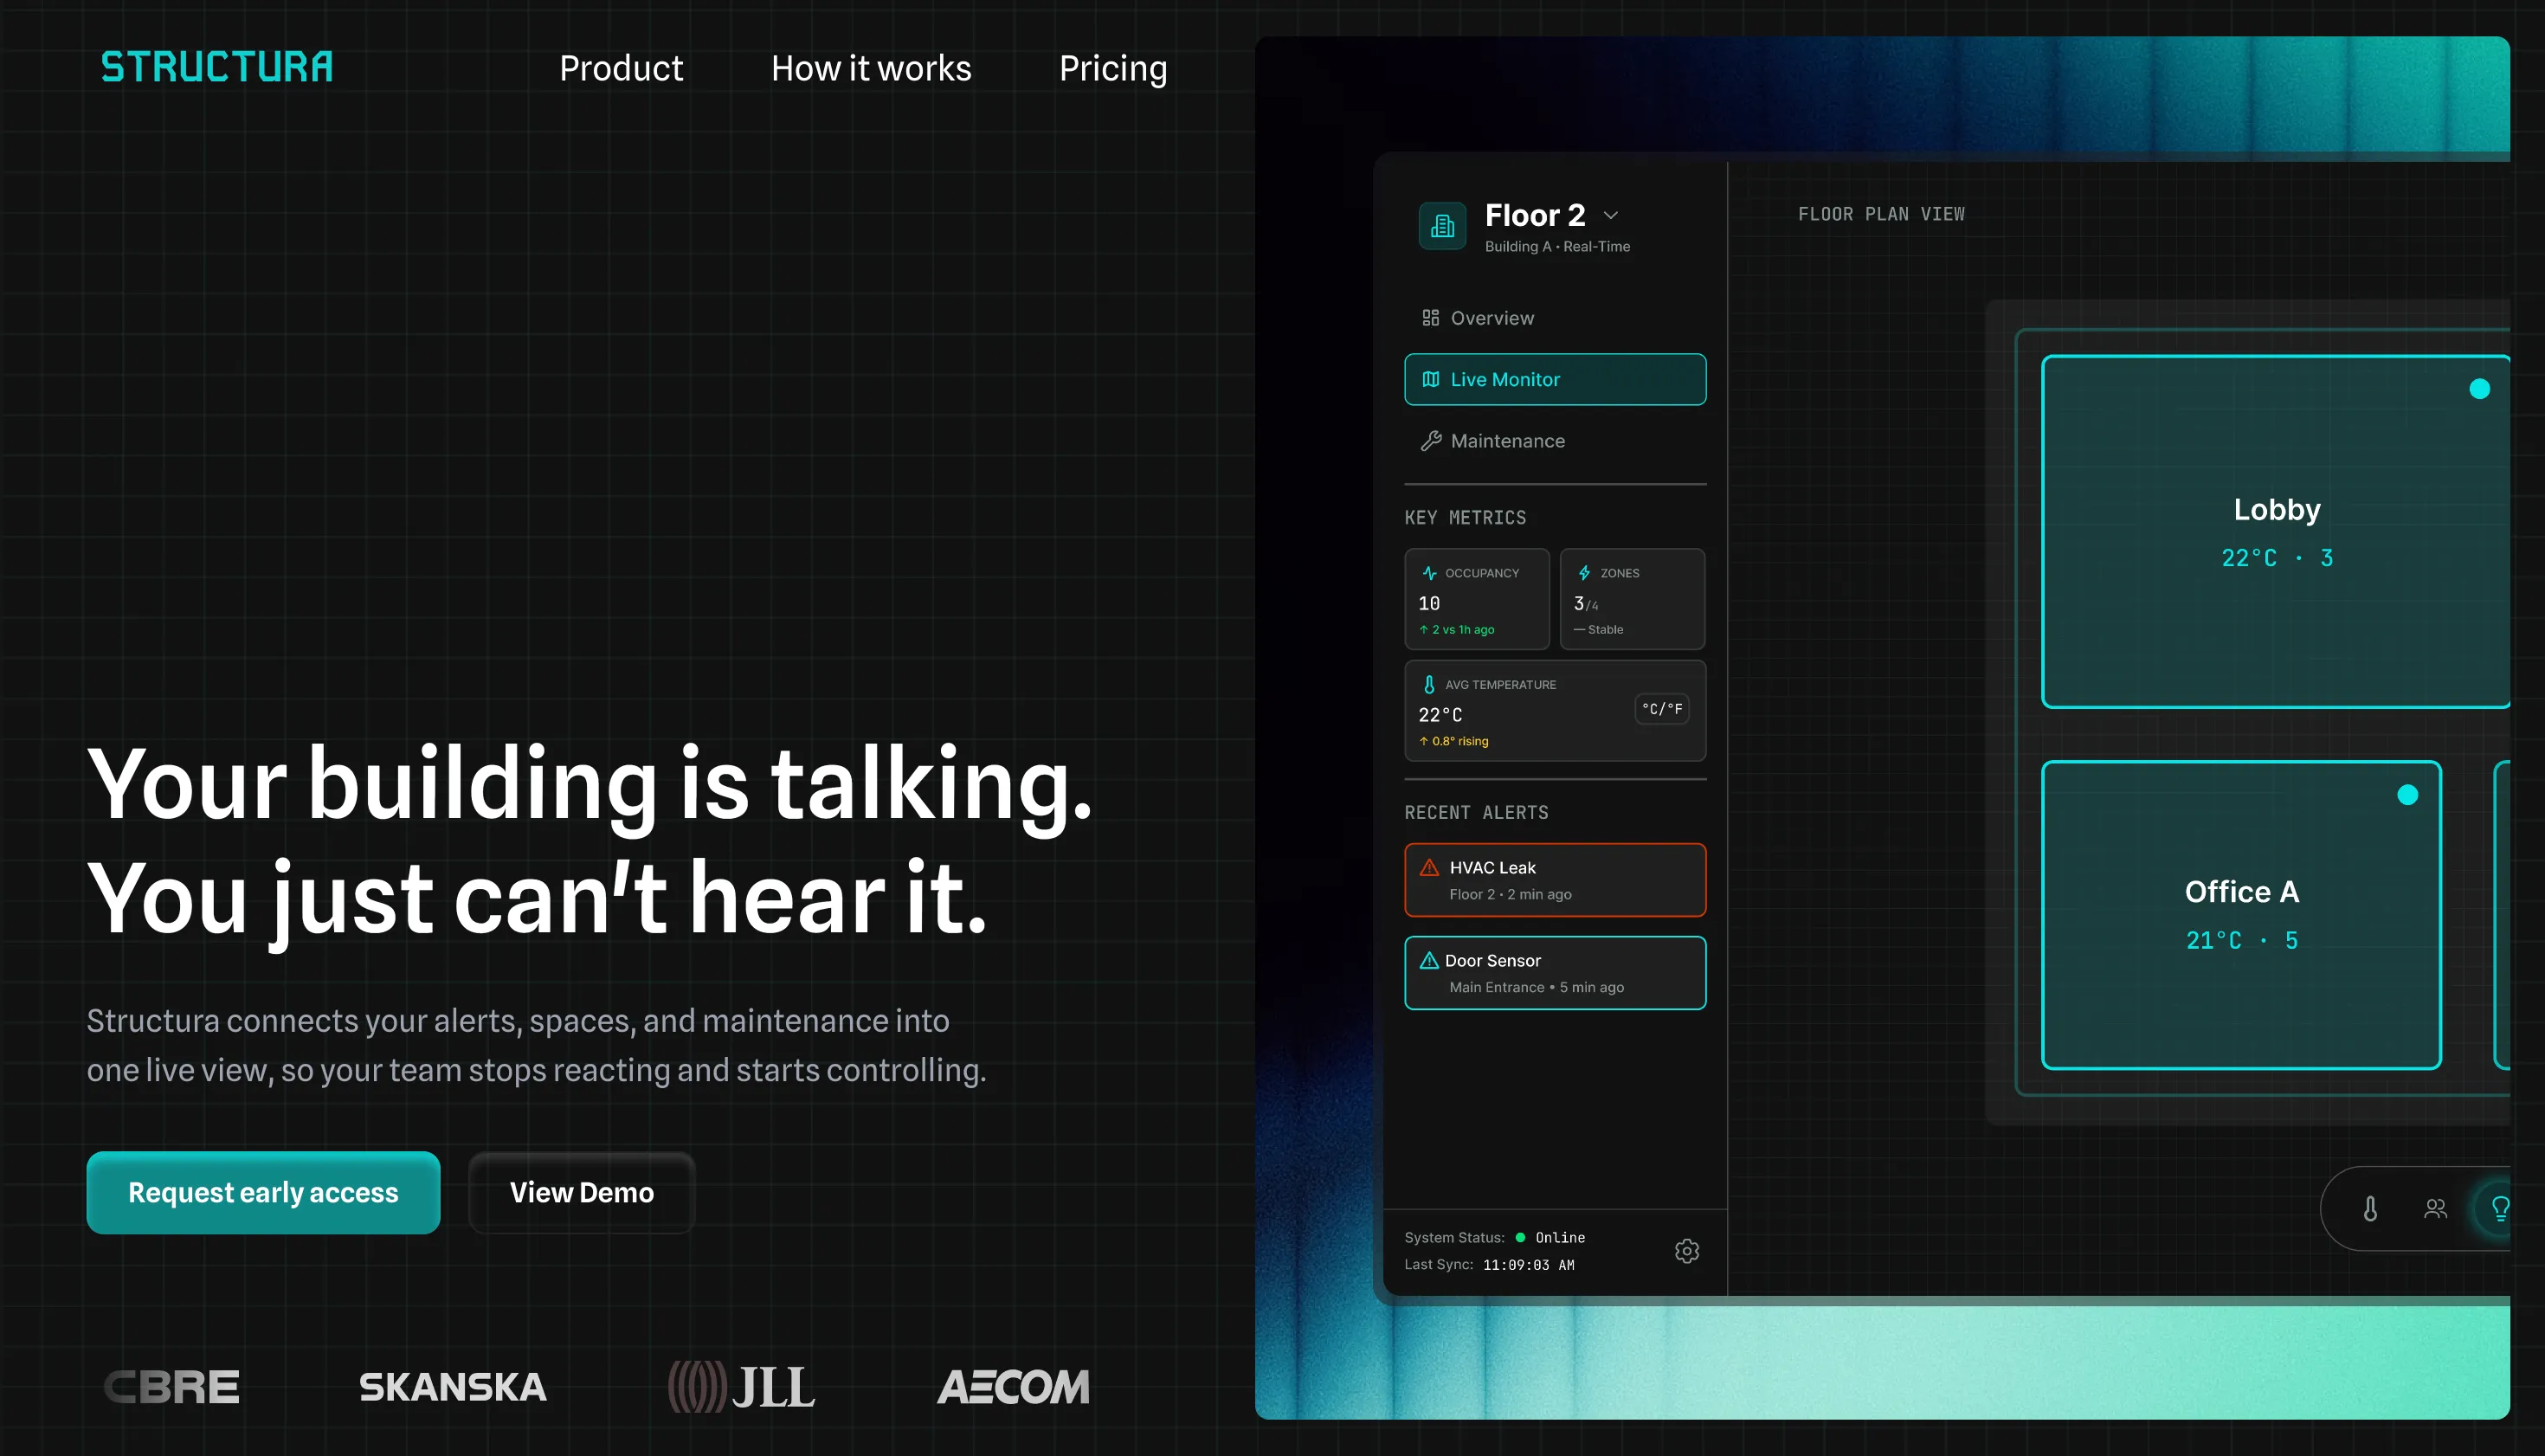Click the STRUCTURA logo
2545x1456 pixels.
(x=217, y=67)
